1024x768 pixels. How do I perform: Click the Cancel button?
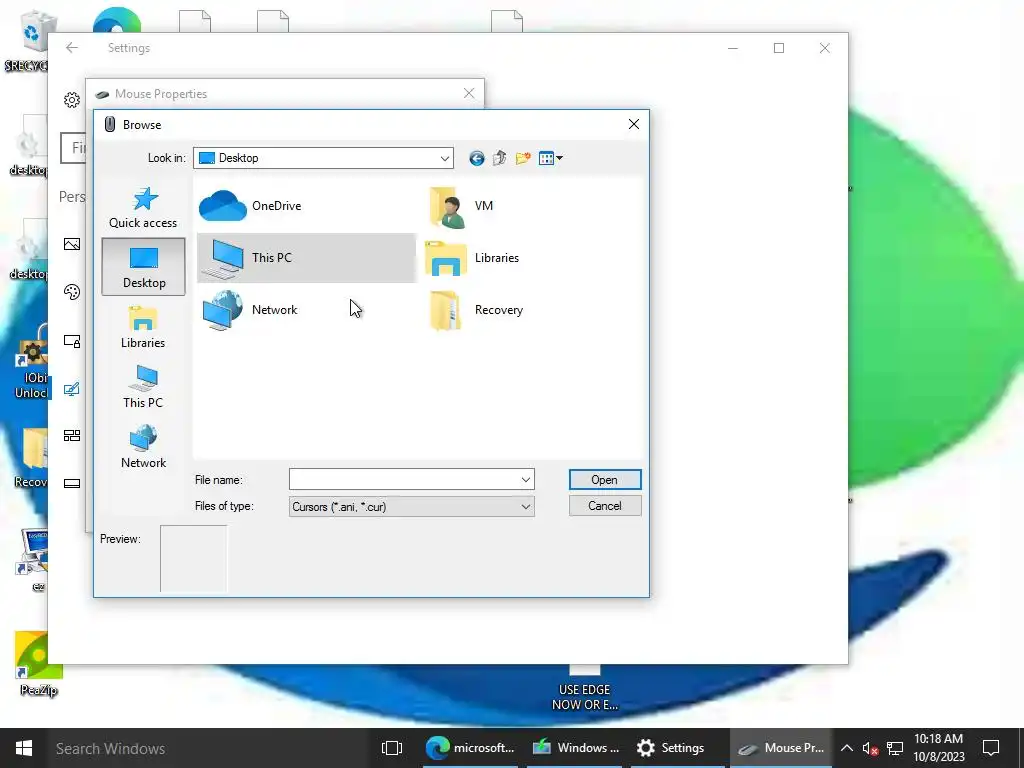[x=605, y=506]
